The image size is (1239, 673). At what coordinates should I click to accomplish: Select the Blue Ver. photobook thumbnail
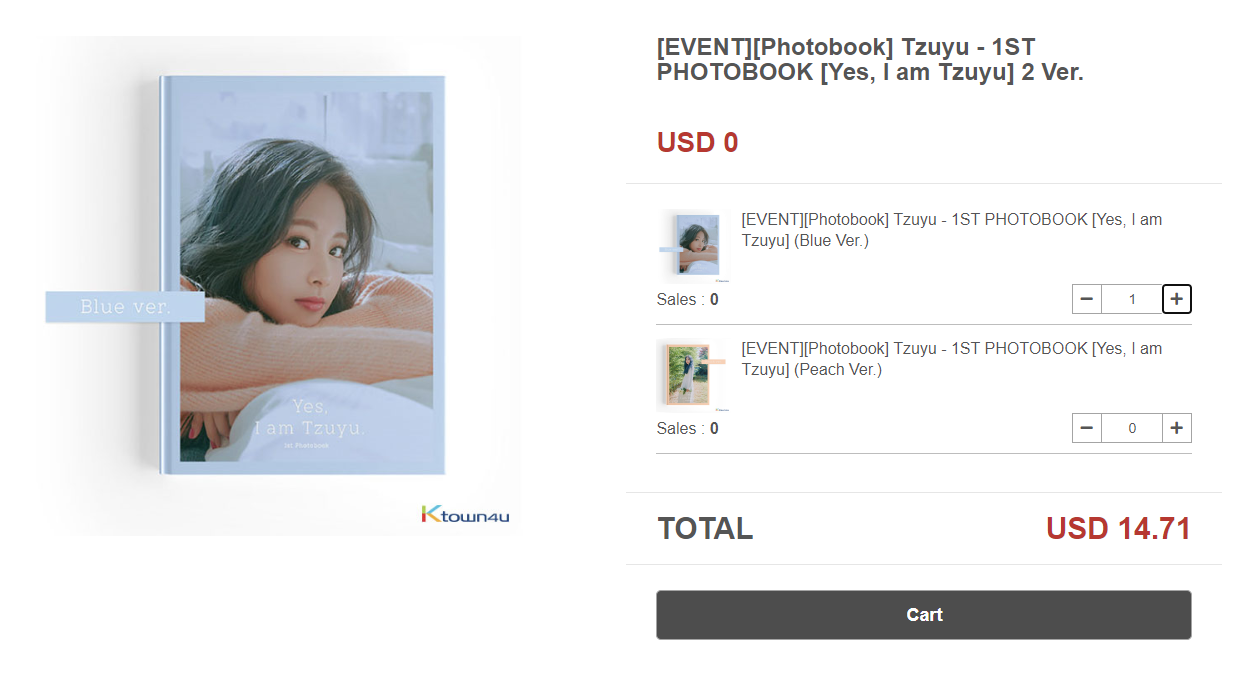coord(693,246)
